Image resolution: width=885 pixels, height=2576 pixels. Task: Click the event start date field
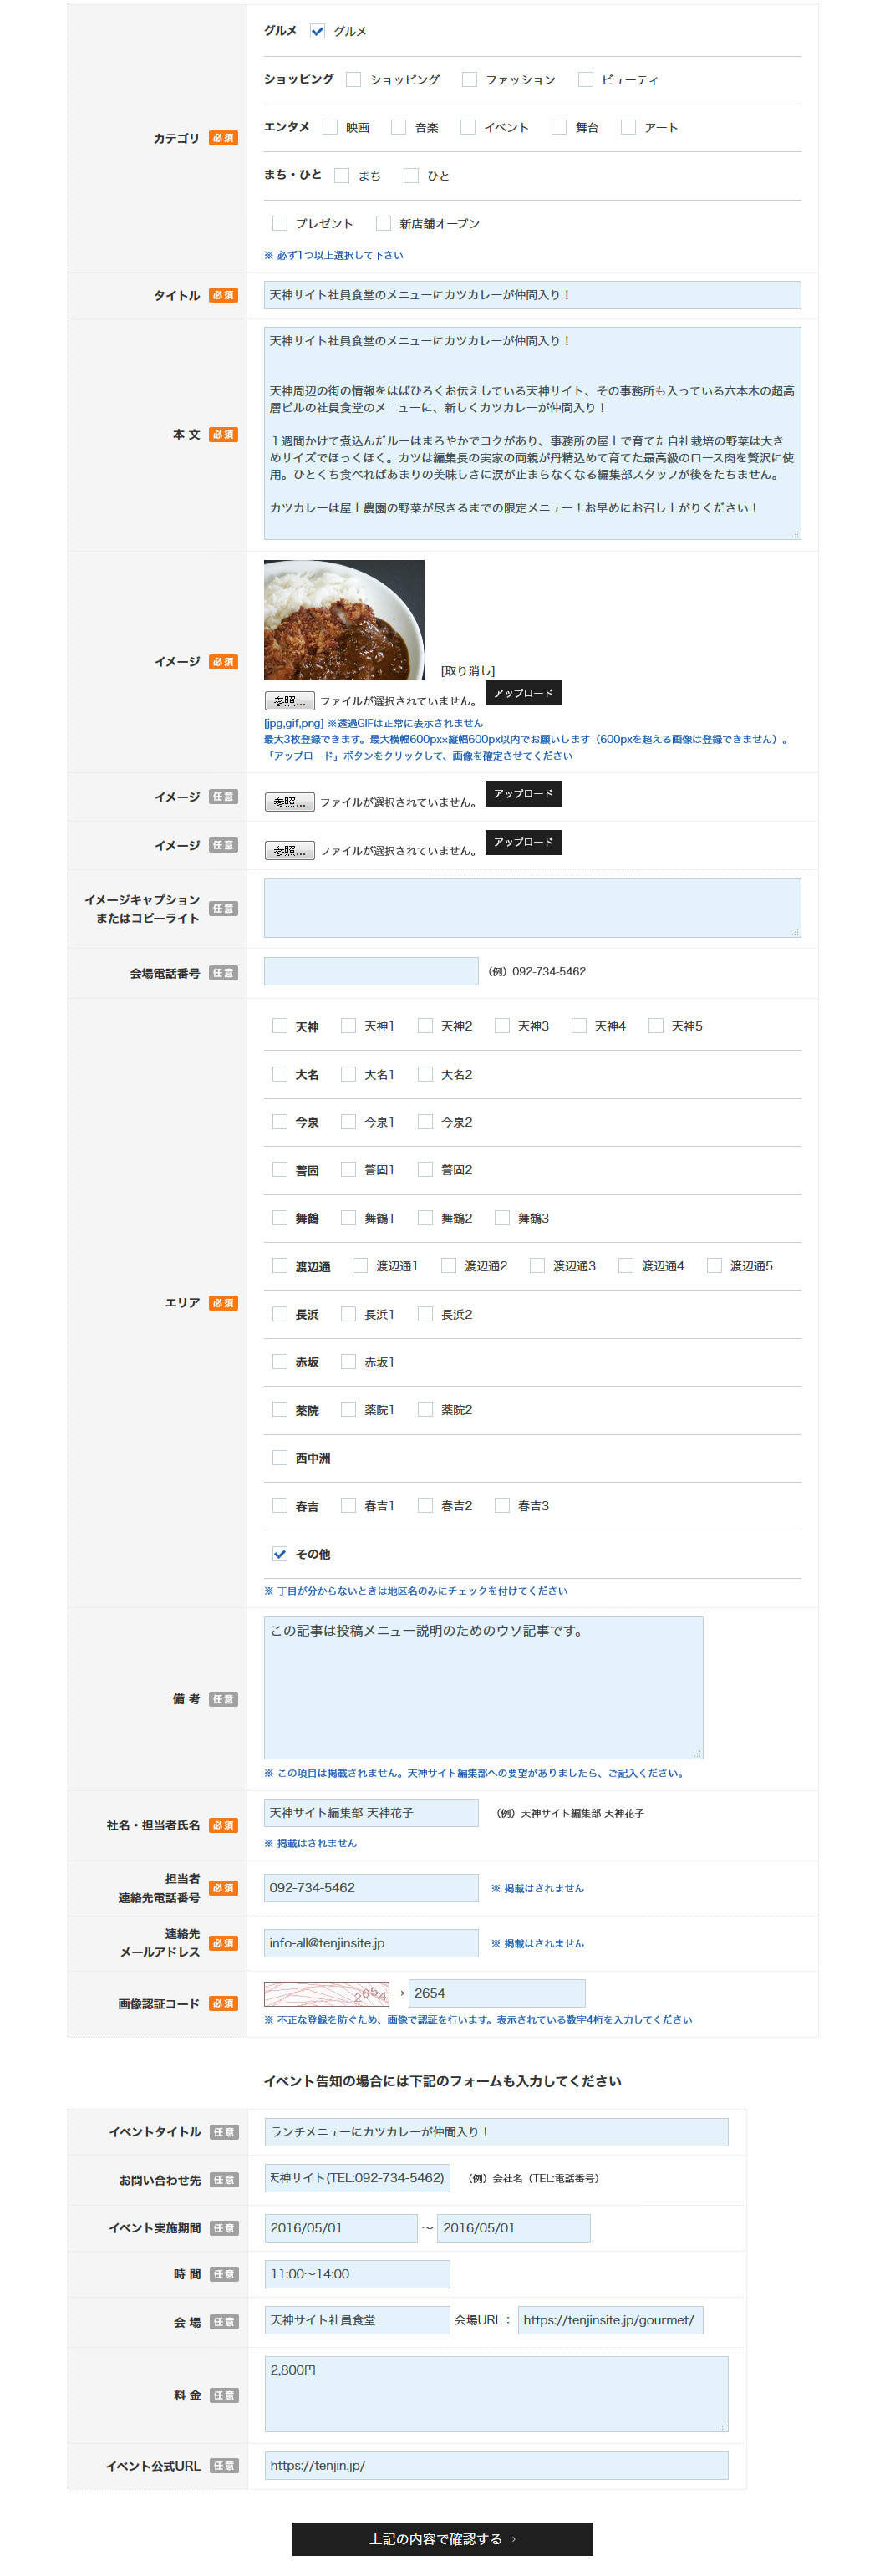click(x=340, y=2228)
